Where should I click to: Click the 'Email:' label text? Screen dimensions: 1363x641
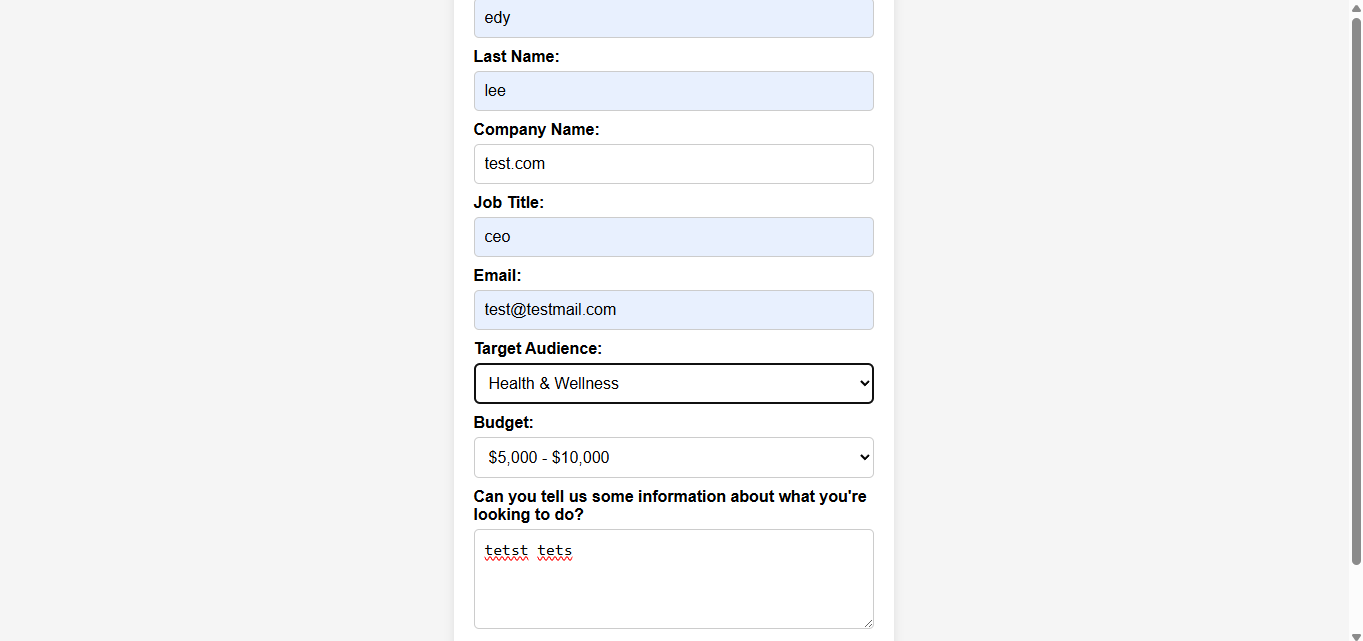point(497,276)
